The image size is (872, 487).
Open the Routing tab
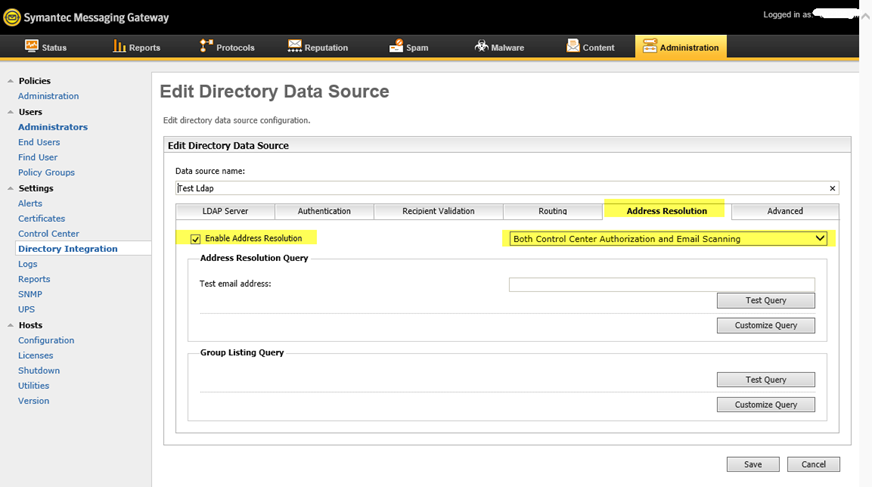pos(553,211)
